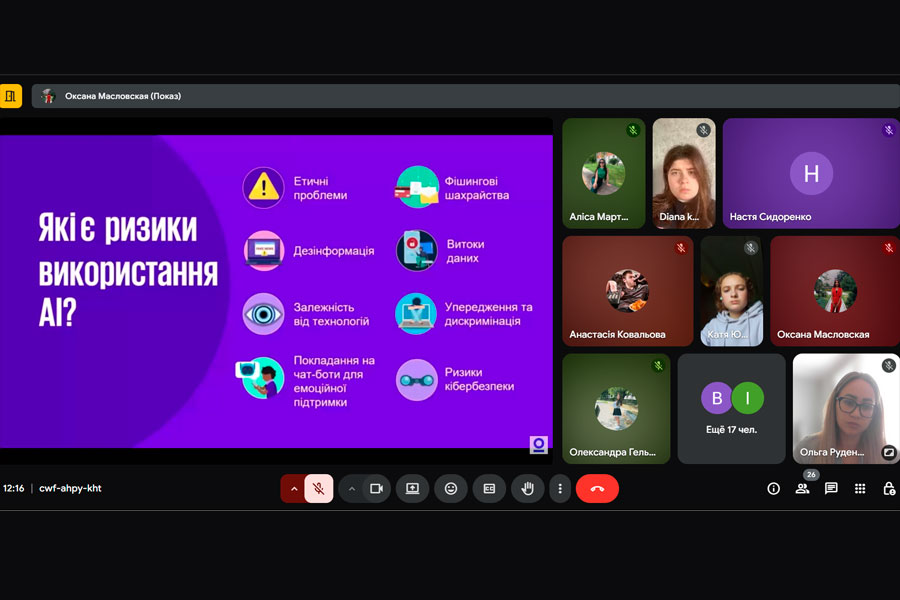This screenshot has width=900, height=600.
Task: Open the chat panel icon
Action: [831, 489]
